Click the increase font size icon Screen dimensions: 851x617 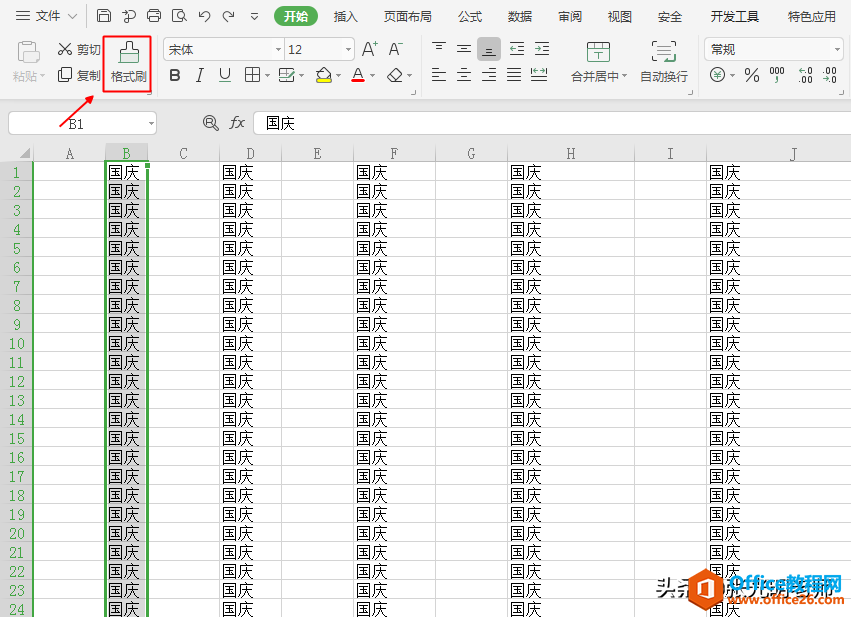(x=369, y=49)
